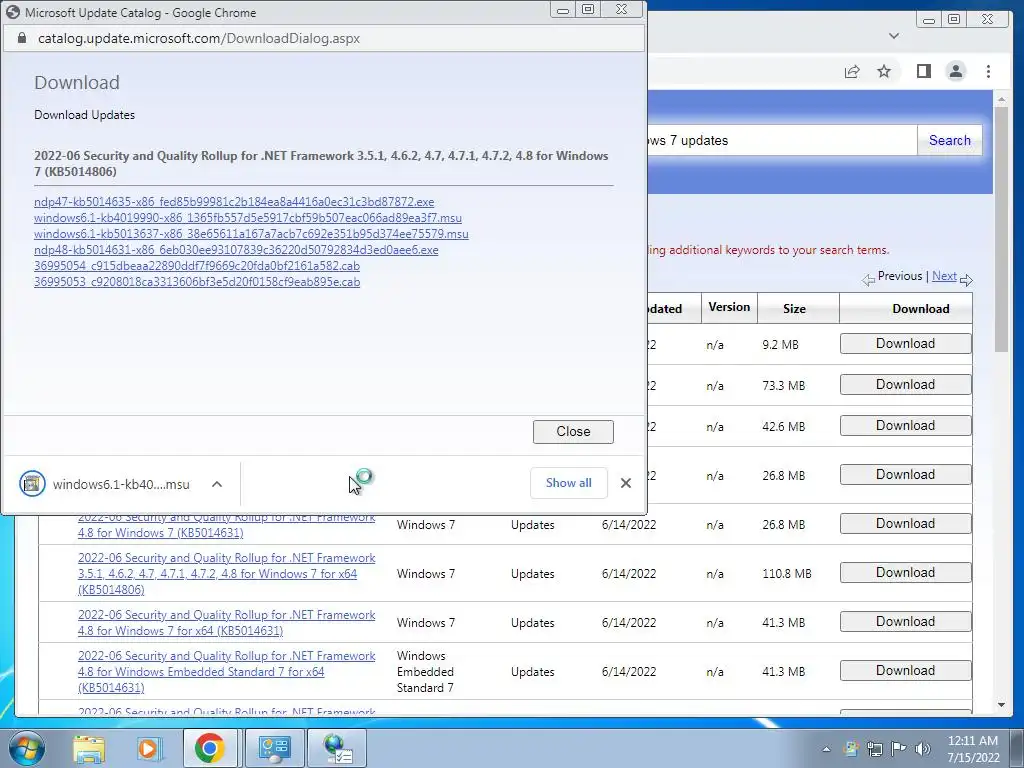Open the Action Center flag tray icon
The image size is (1024, 768).
899,749
